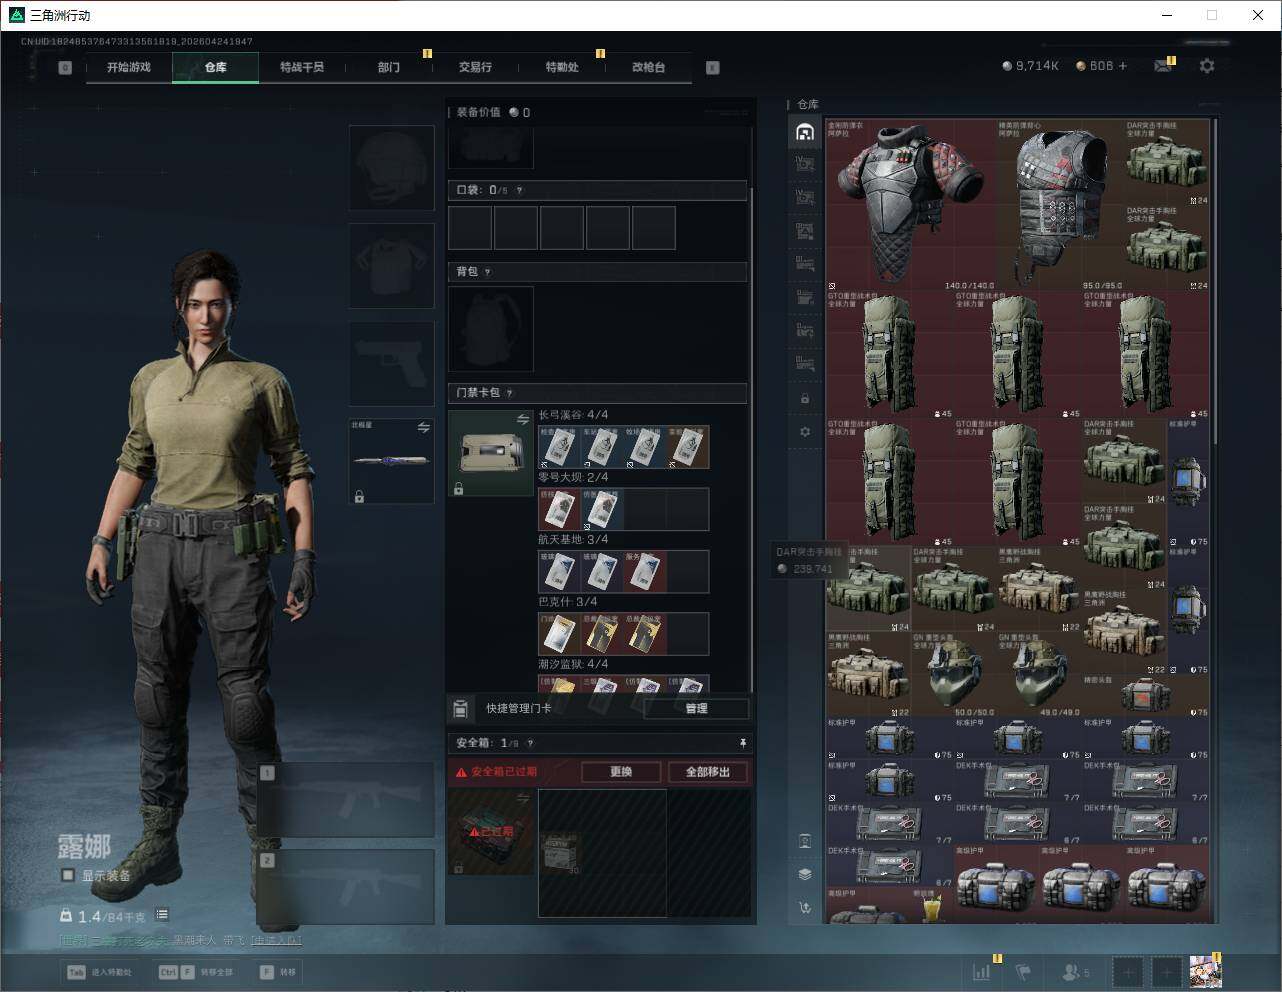Select the GN helmet with 49.0/49.0 durability
Screen dimensions: 1282x992
[x=1039, y=674]
